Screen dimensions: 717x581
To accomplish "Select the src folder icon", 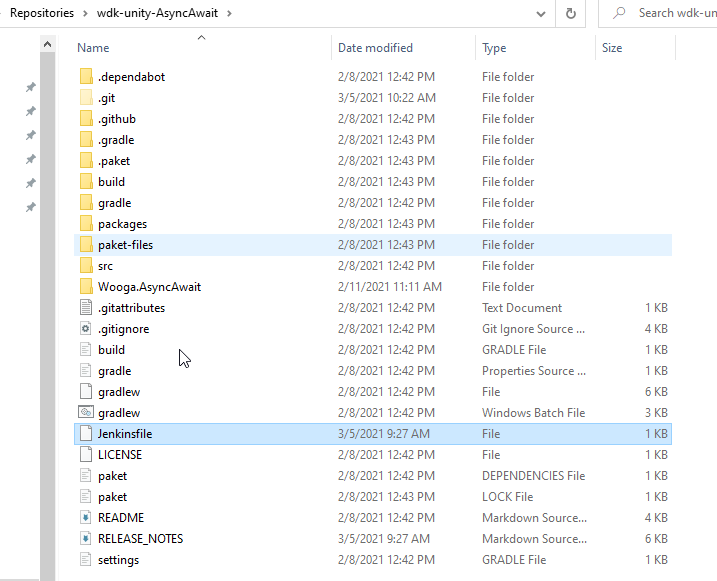I will (86, 266).
